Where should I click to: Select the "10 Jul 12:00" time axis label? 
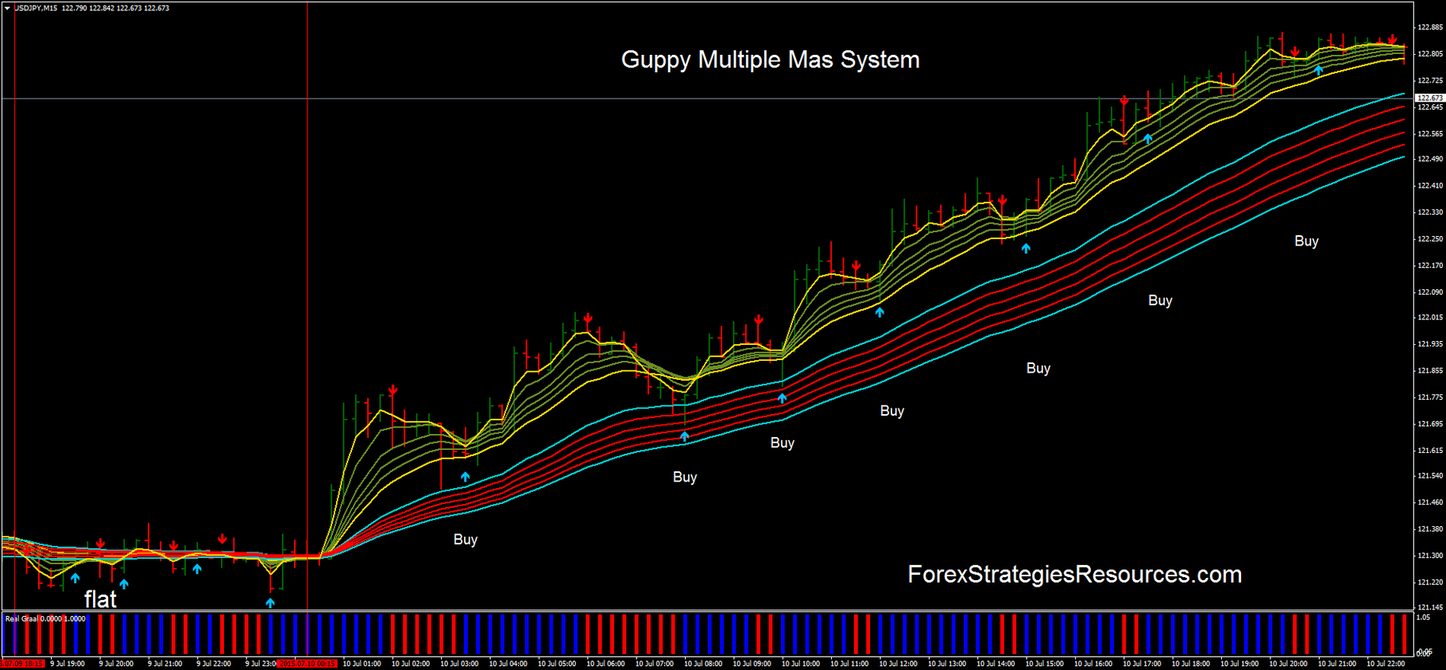[x=898, y=663]
